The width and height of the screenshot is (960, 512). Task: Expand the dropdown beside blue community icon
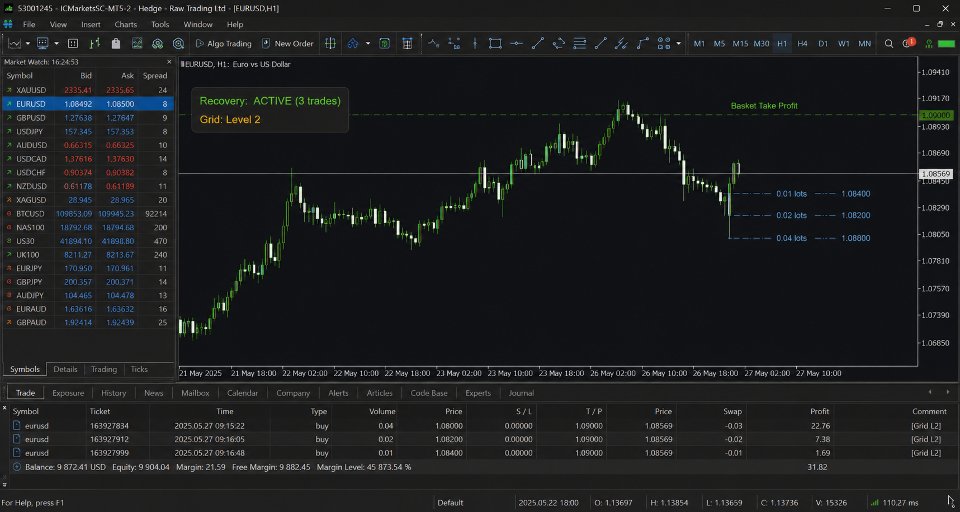pyautogui.click(x=368, y=43)
